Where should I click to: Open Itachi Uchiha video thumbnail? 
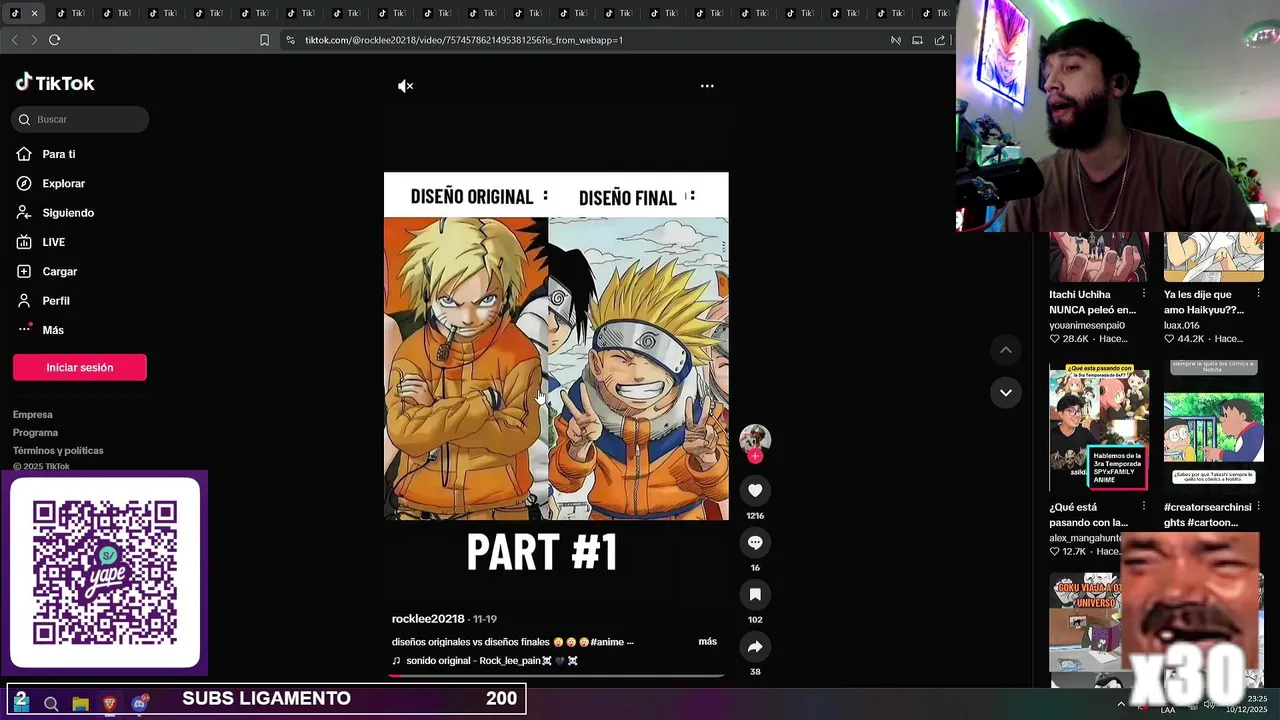1099,257
